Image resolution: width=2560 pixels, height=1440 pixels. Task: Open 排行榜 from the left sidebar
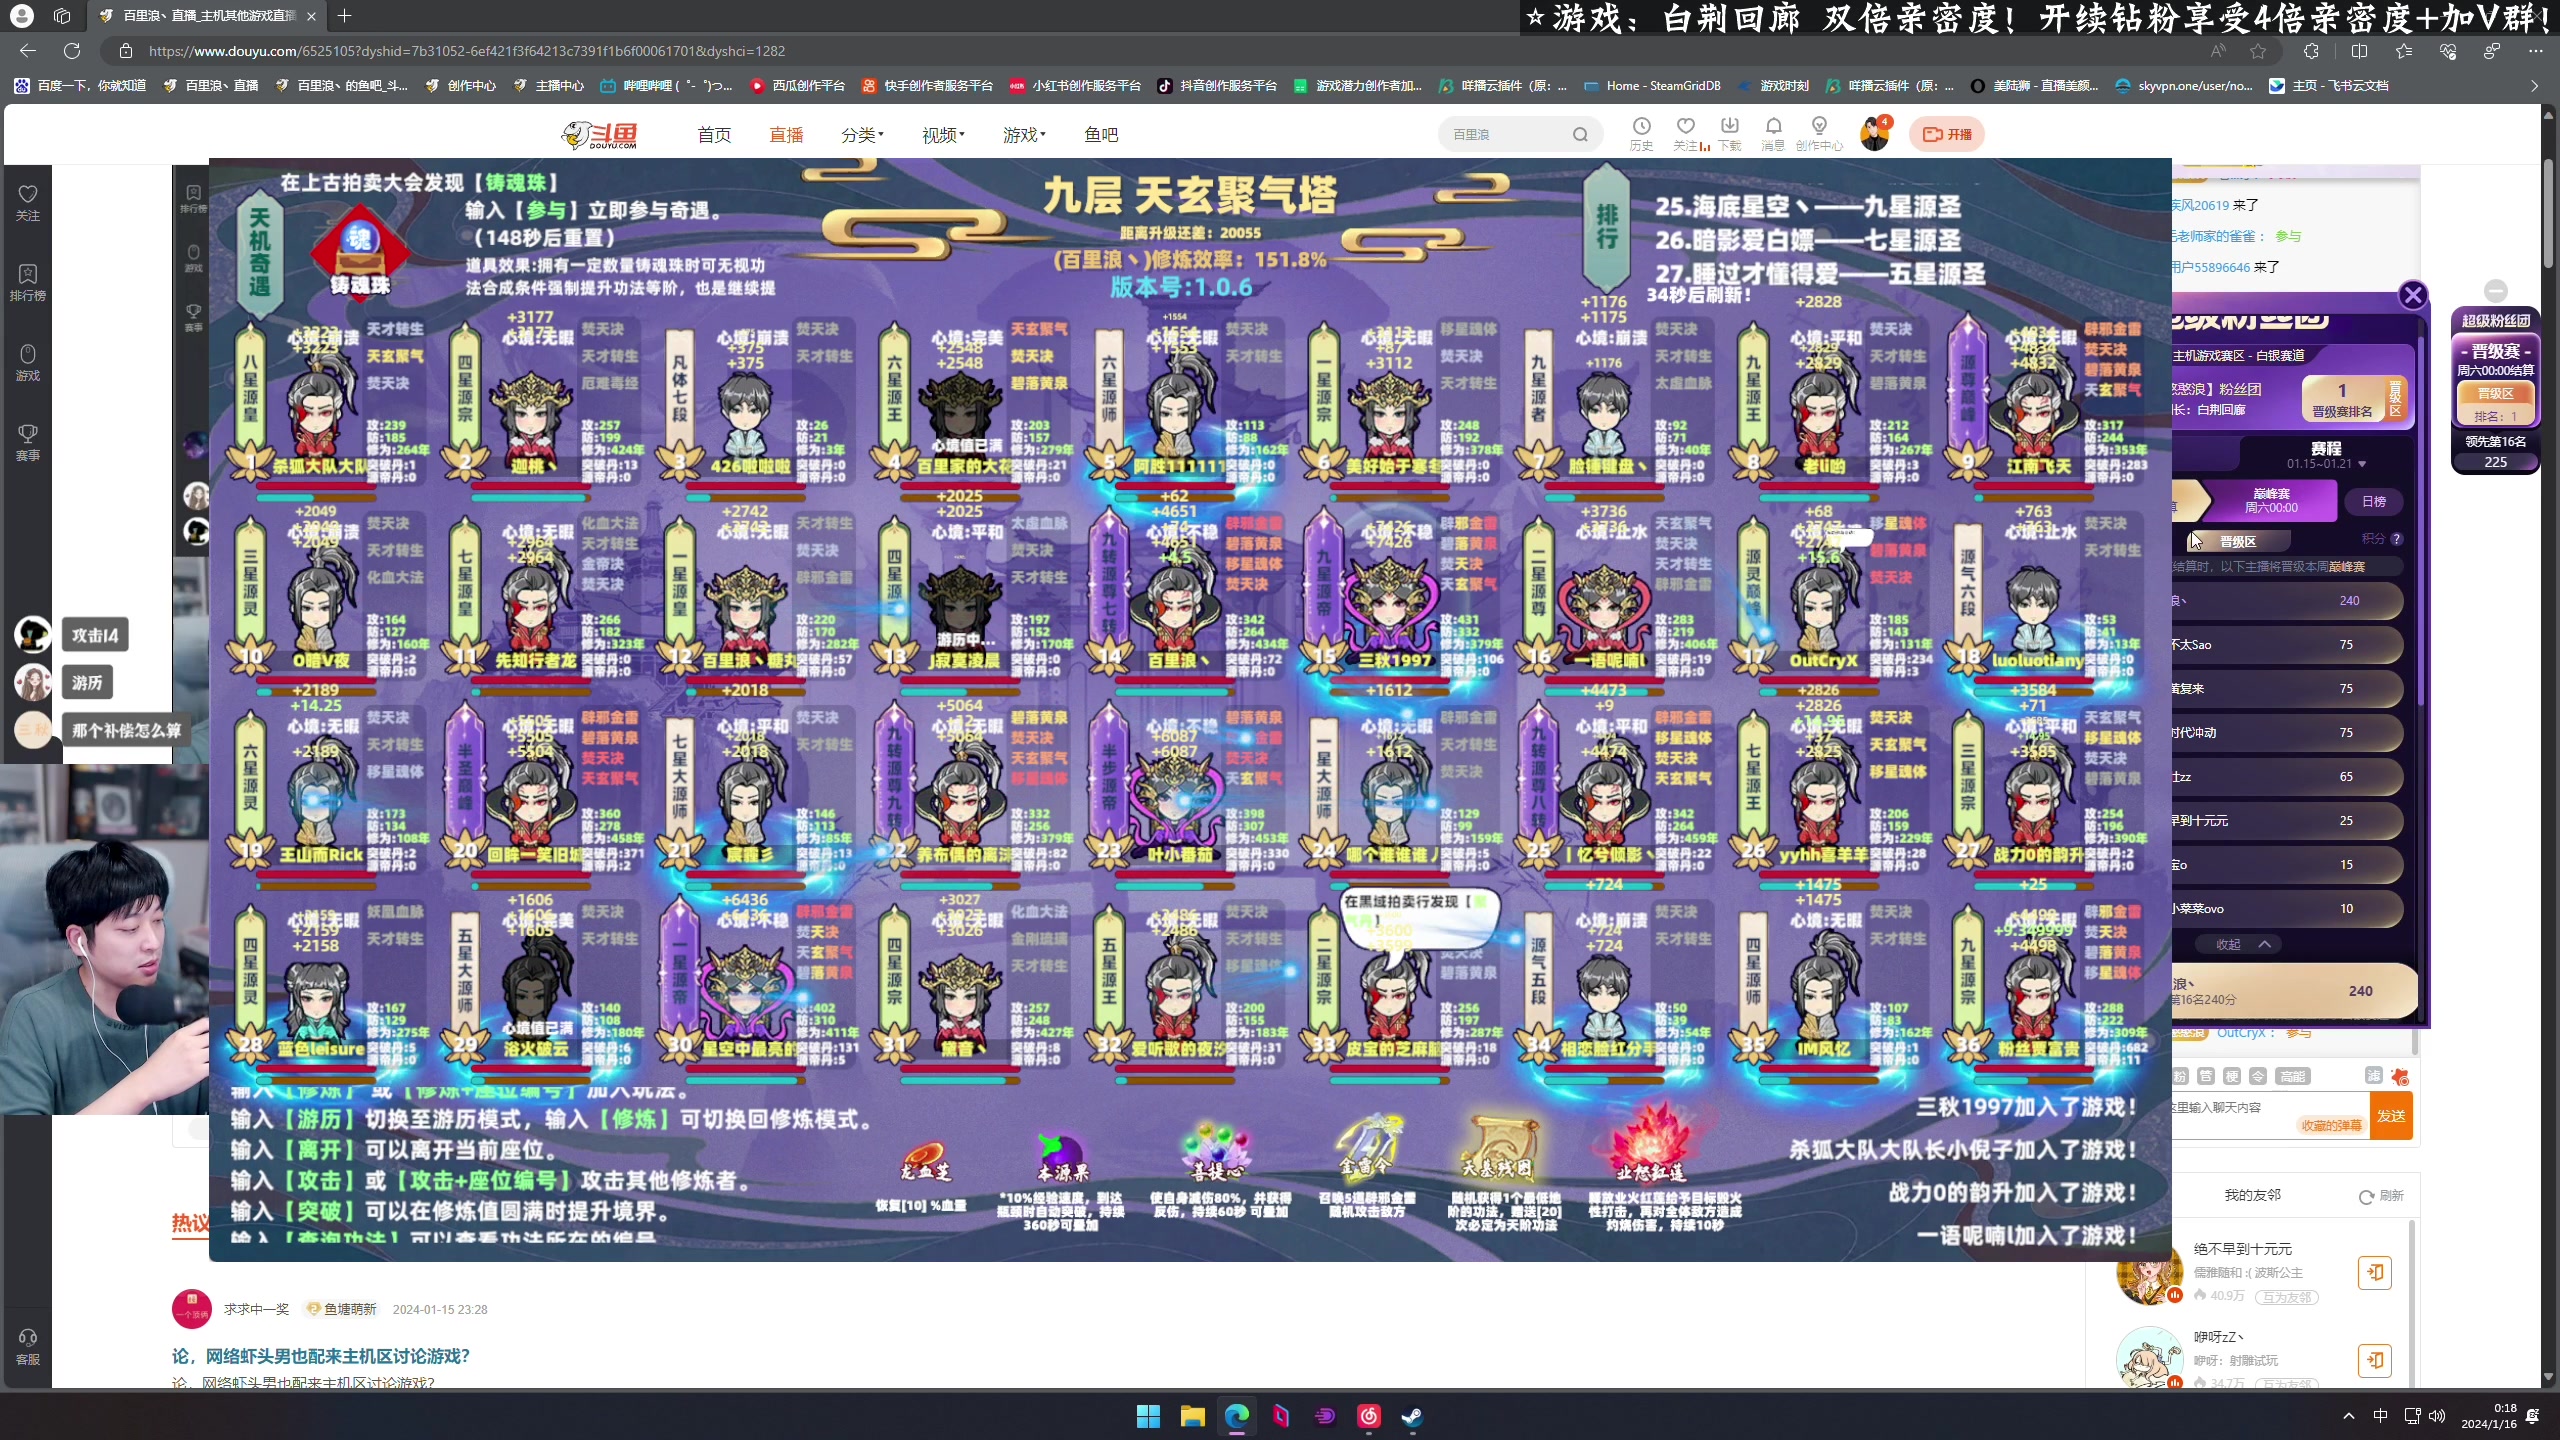(27, 281)
